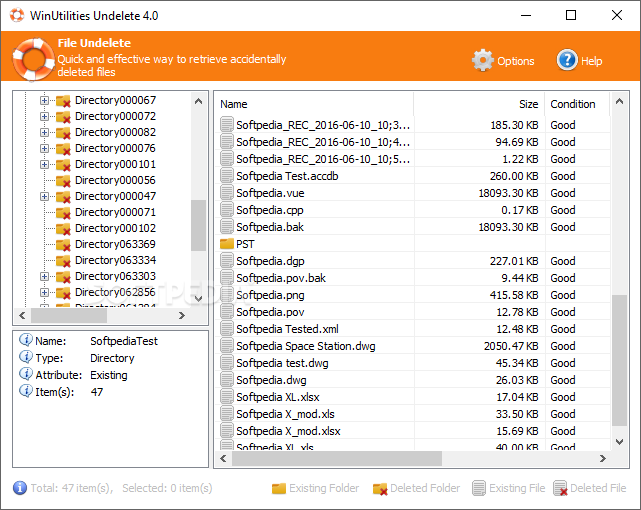Click the info icon beside Attribute field
The image size is (641, 510).
[26, 374]
